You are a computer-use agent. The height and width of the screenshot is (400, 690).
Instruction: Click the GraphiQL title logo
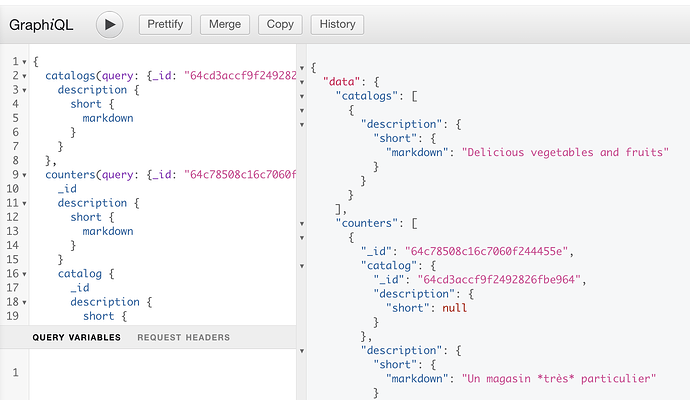tap(45, 24)
